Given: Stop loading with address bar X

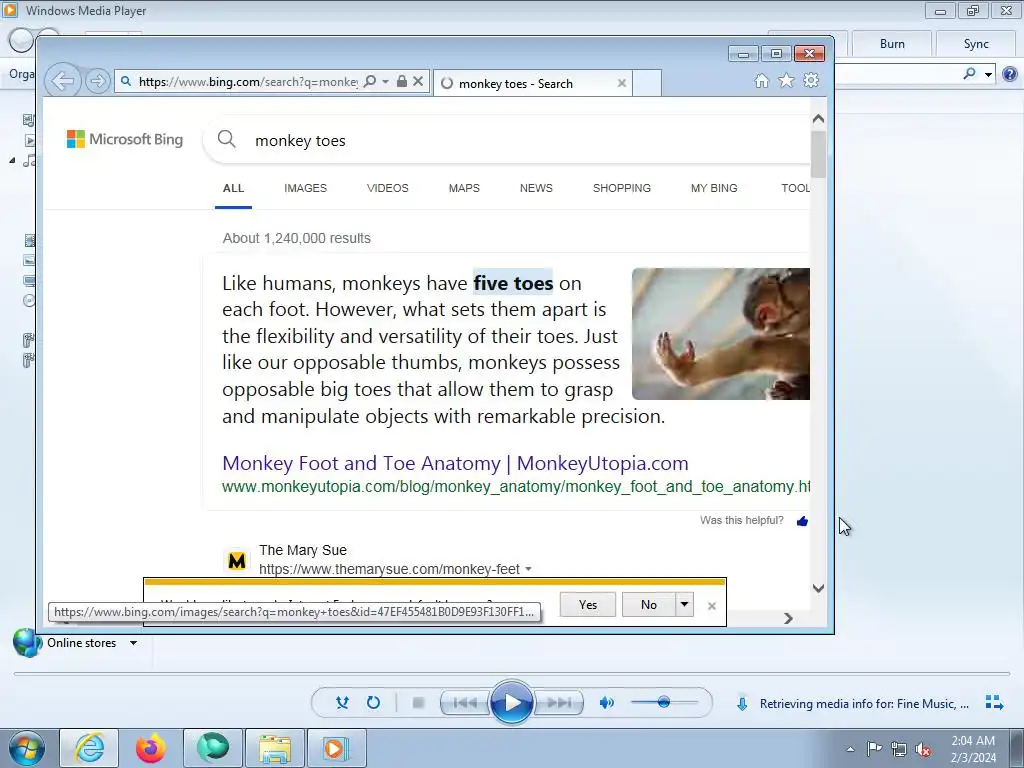Looking at the screenshot, I should click(419, 82).
